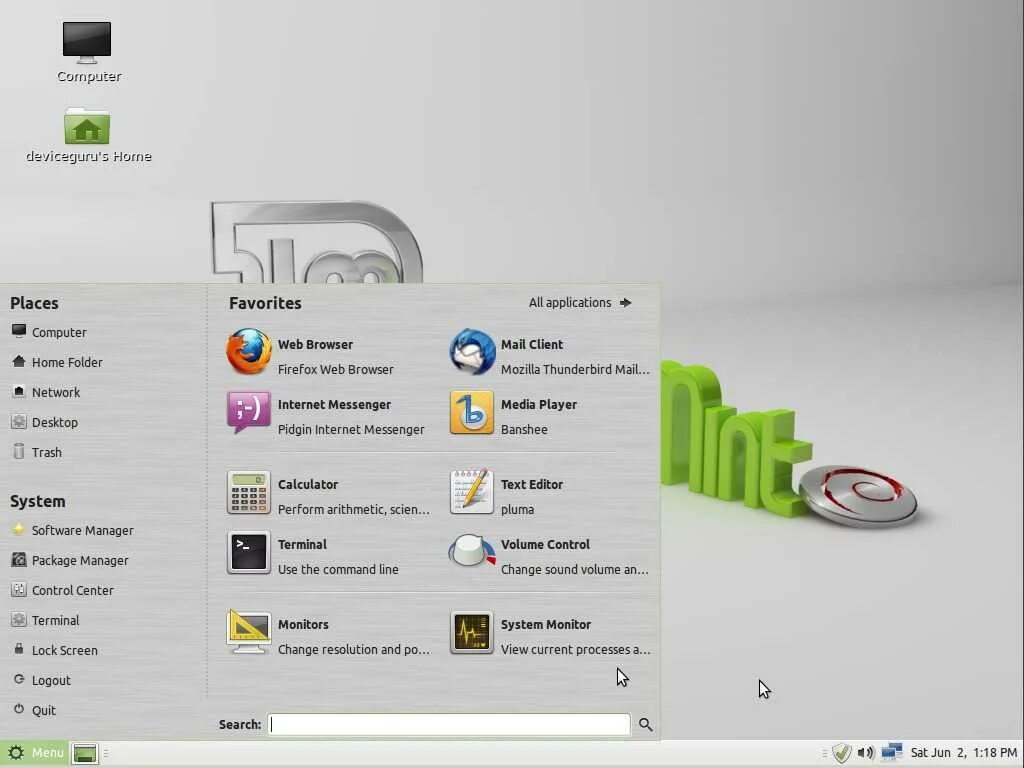The width and height of the screenshot is (1024, 768).
Task: Open the network connection tray icon
Action: click(x=891, y=752)
